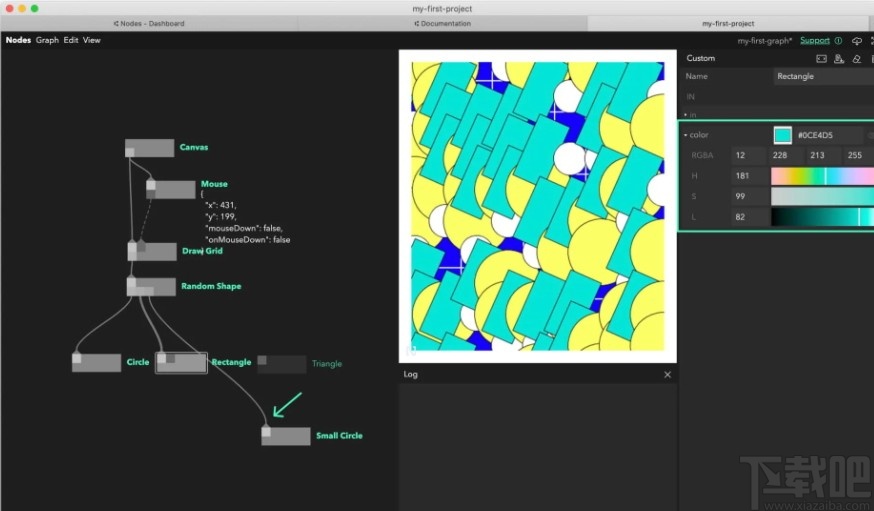Click the green RGBA value 228
This screenshot has height=511, width=874.
click(x=787, y=155)
